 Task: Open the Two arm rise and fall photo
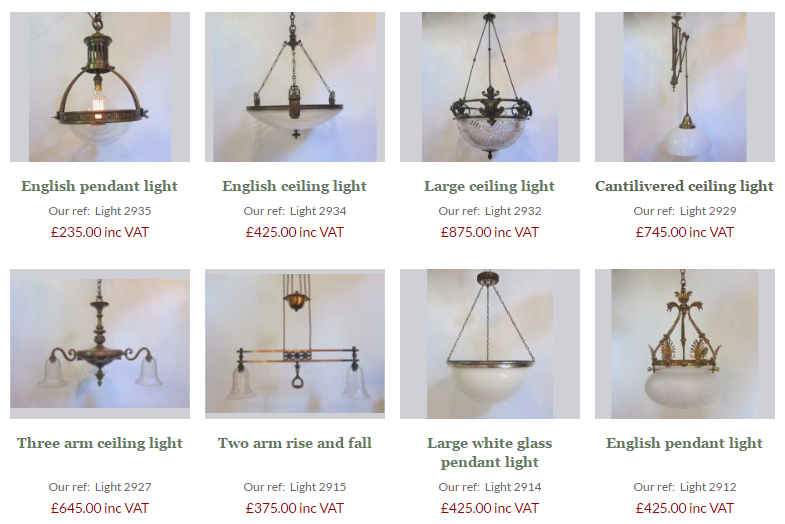295,344
